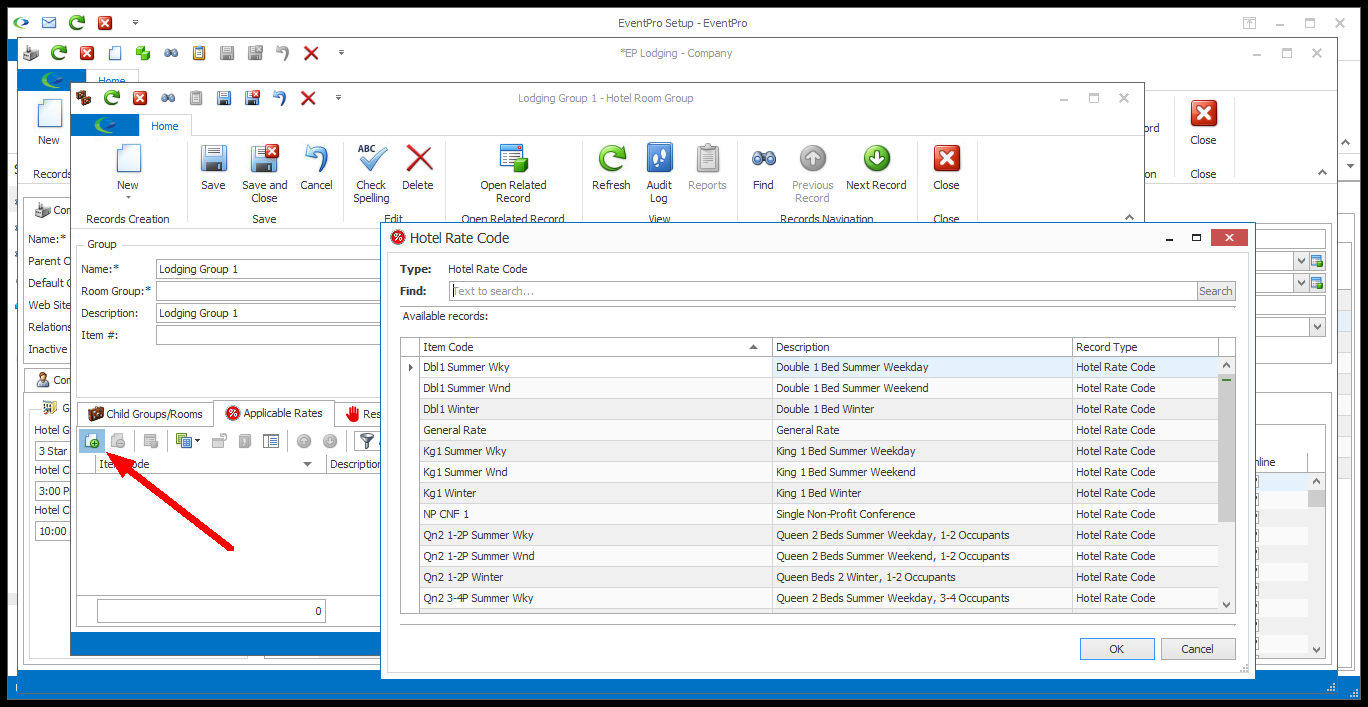Screen dimensions: 1368x707
Task: Switch to Child Groups/Rooms tab
Action: coord(145,413)
